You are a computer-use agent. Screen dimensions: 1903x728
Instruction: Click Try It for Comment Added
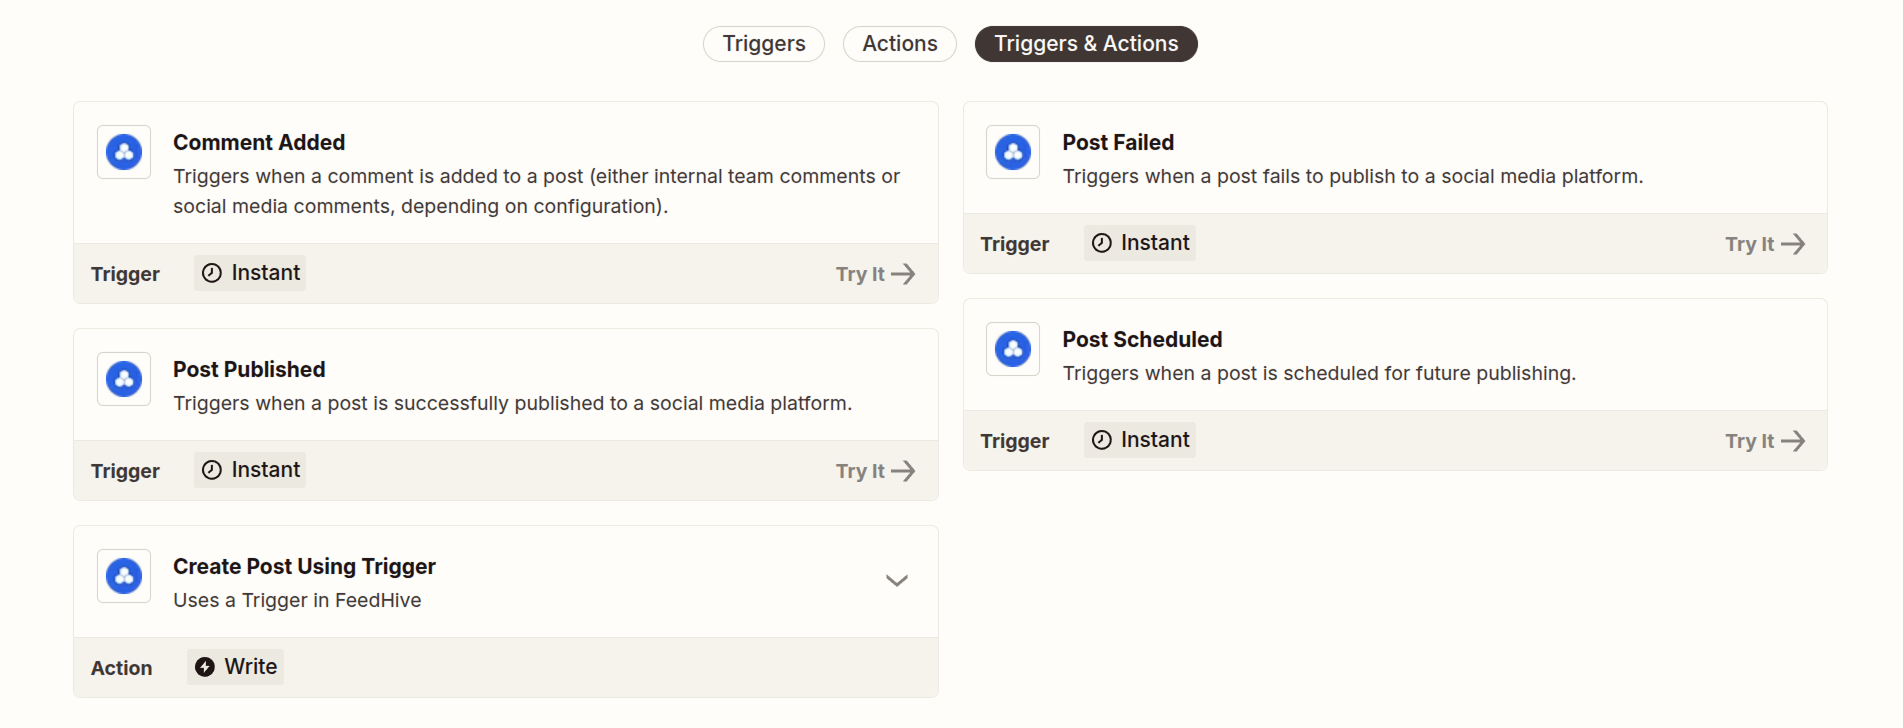tap(875, 274)
